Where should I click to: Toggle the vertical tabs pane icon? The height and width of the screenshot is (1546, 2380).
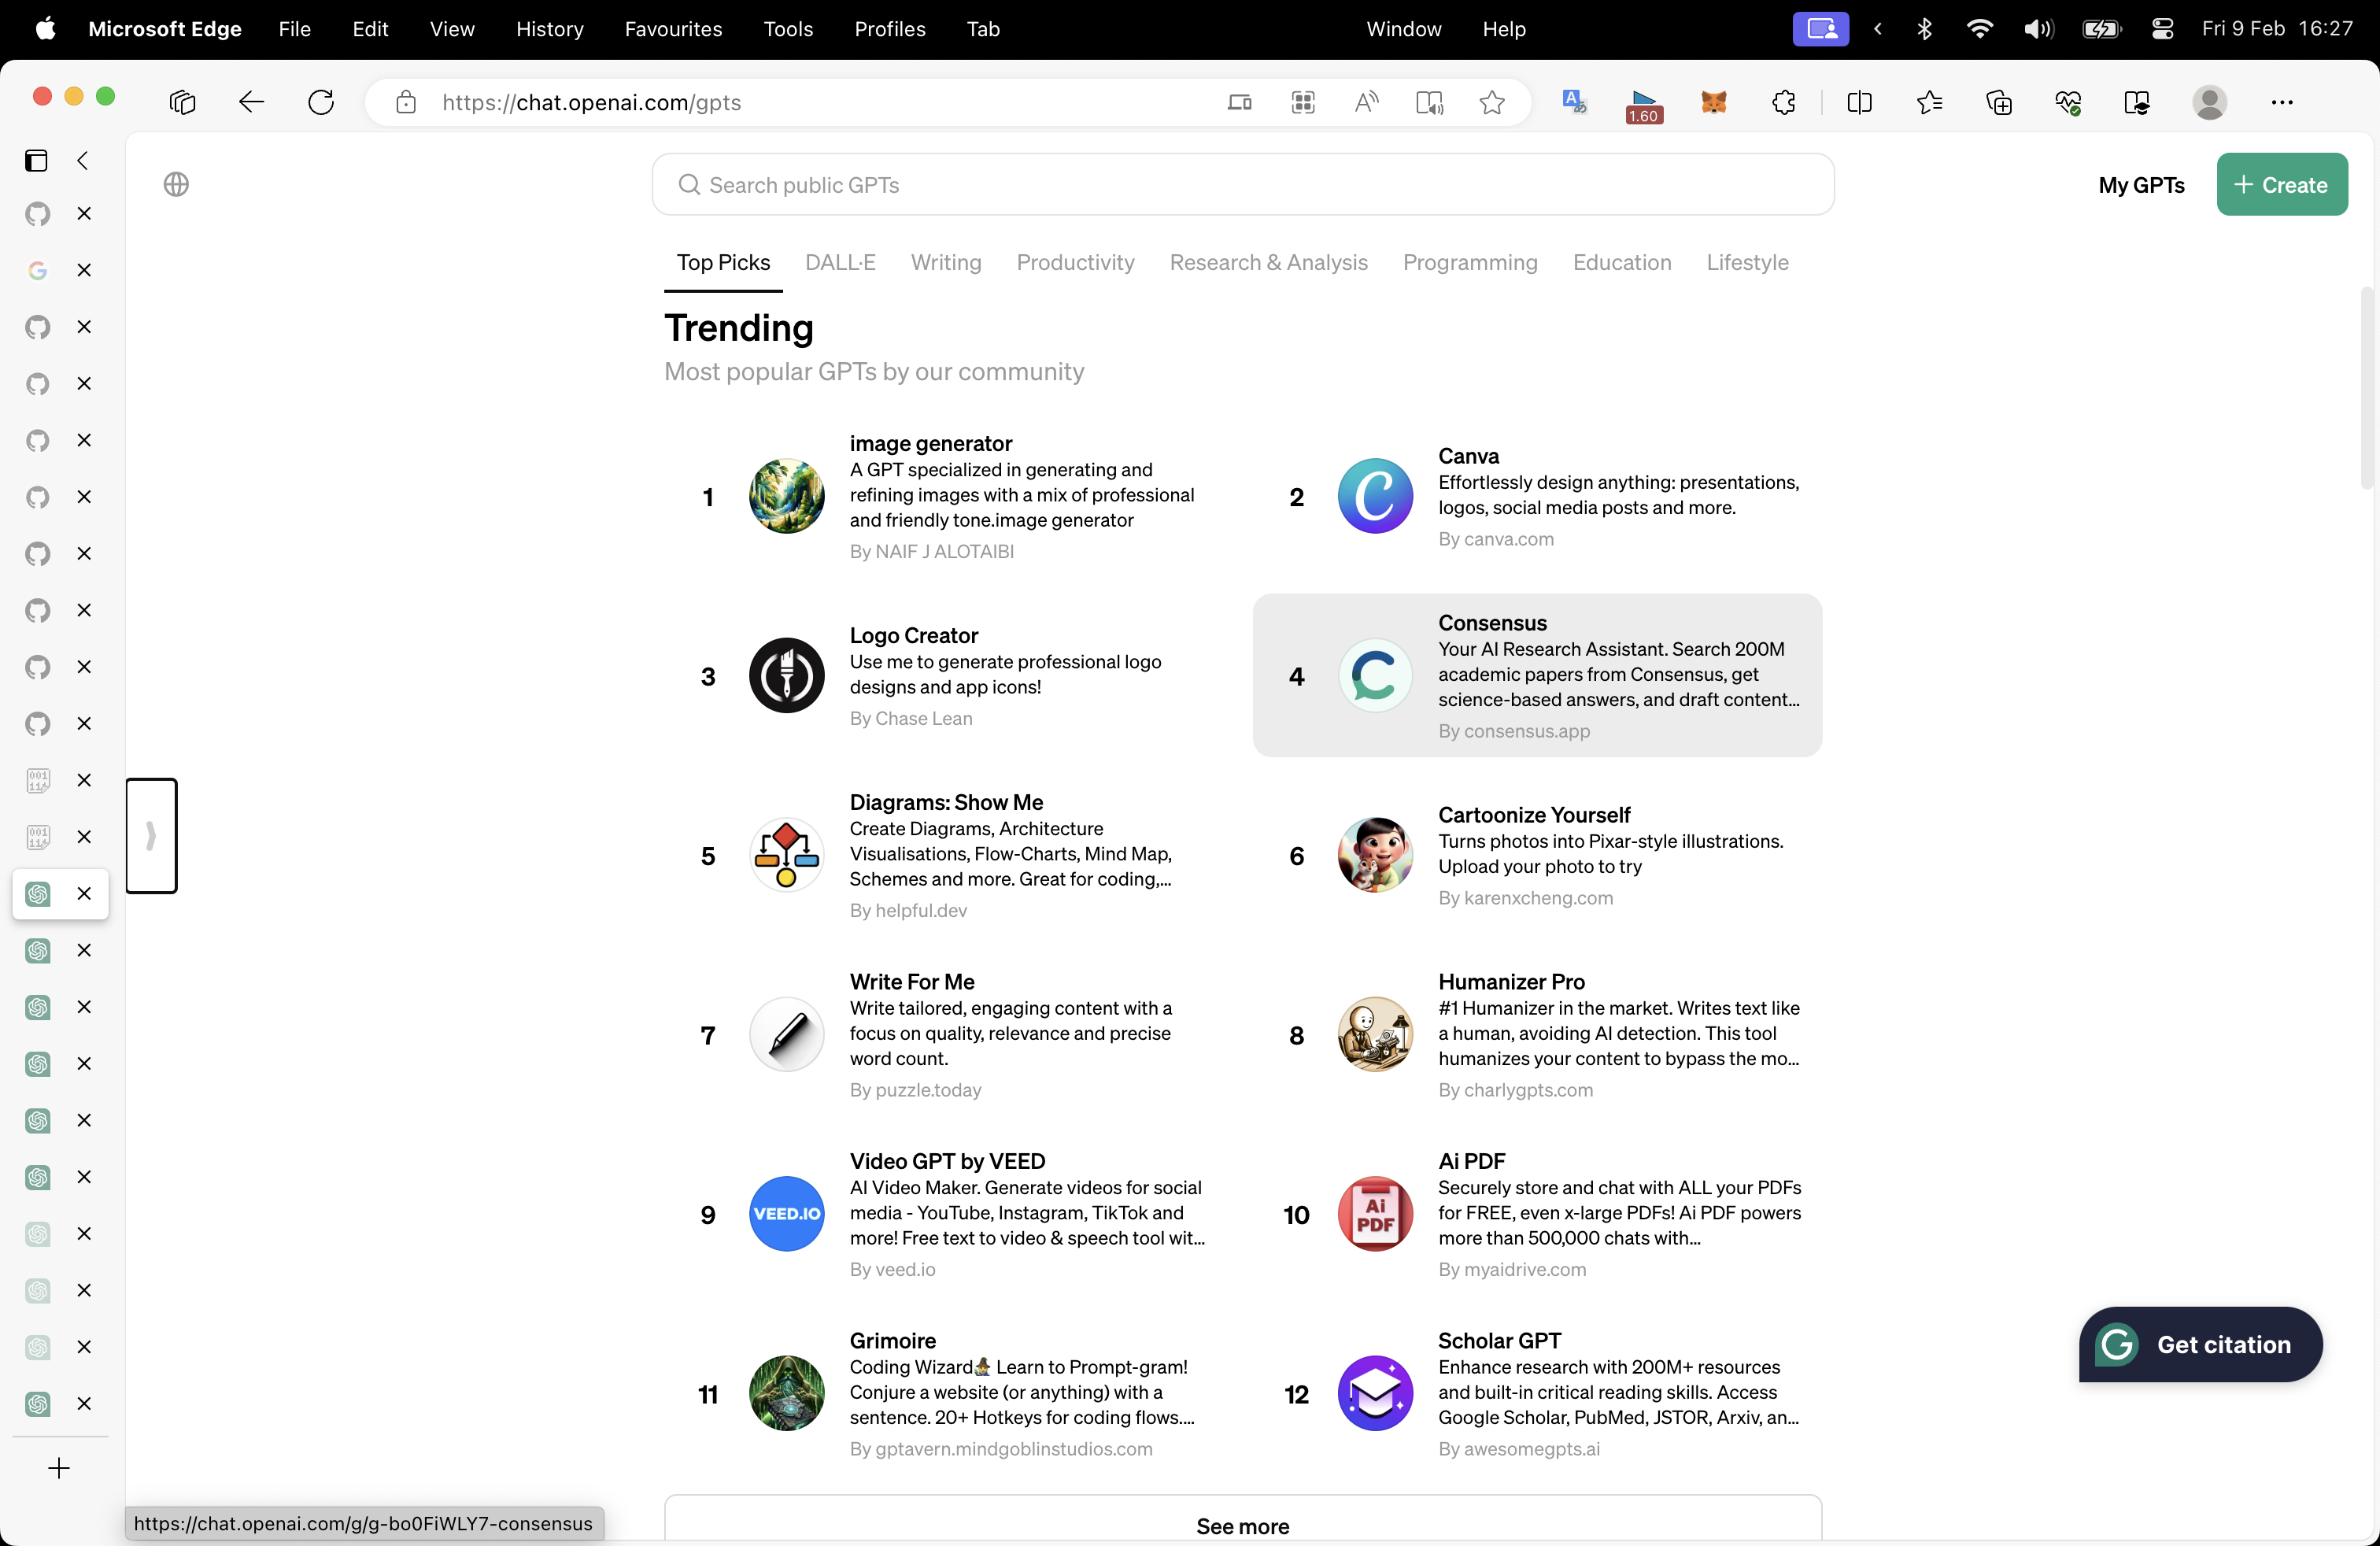click(37, 160)
